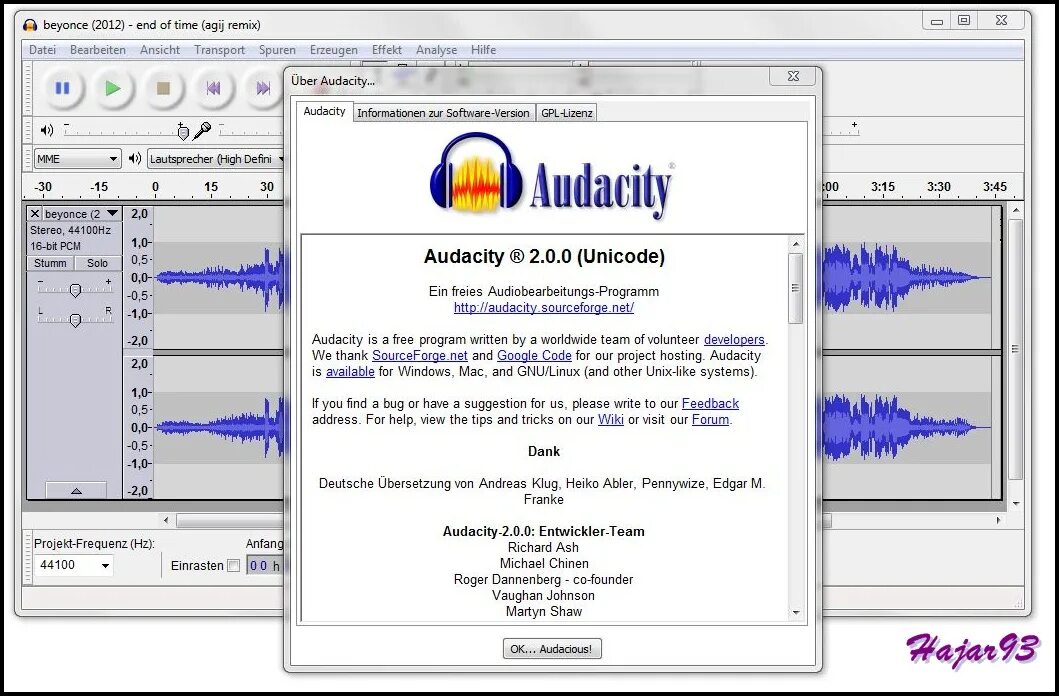1059x696 pixels.
Task: Click the Stop button in transport toolbar
Action: click(163, 88)
